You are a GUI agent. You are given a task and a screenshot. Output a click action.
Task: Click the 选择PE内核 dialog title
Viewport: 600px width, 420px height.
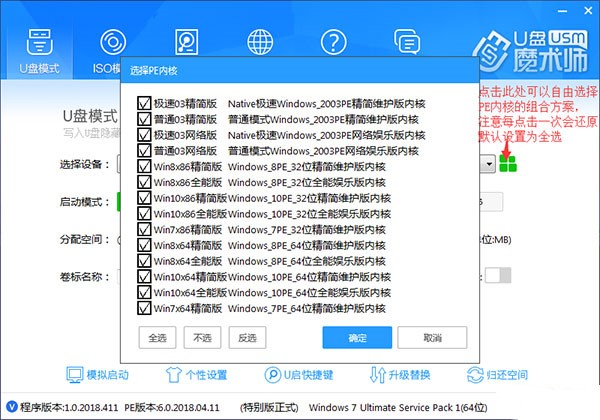click(x=153, y=70)
